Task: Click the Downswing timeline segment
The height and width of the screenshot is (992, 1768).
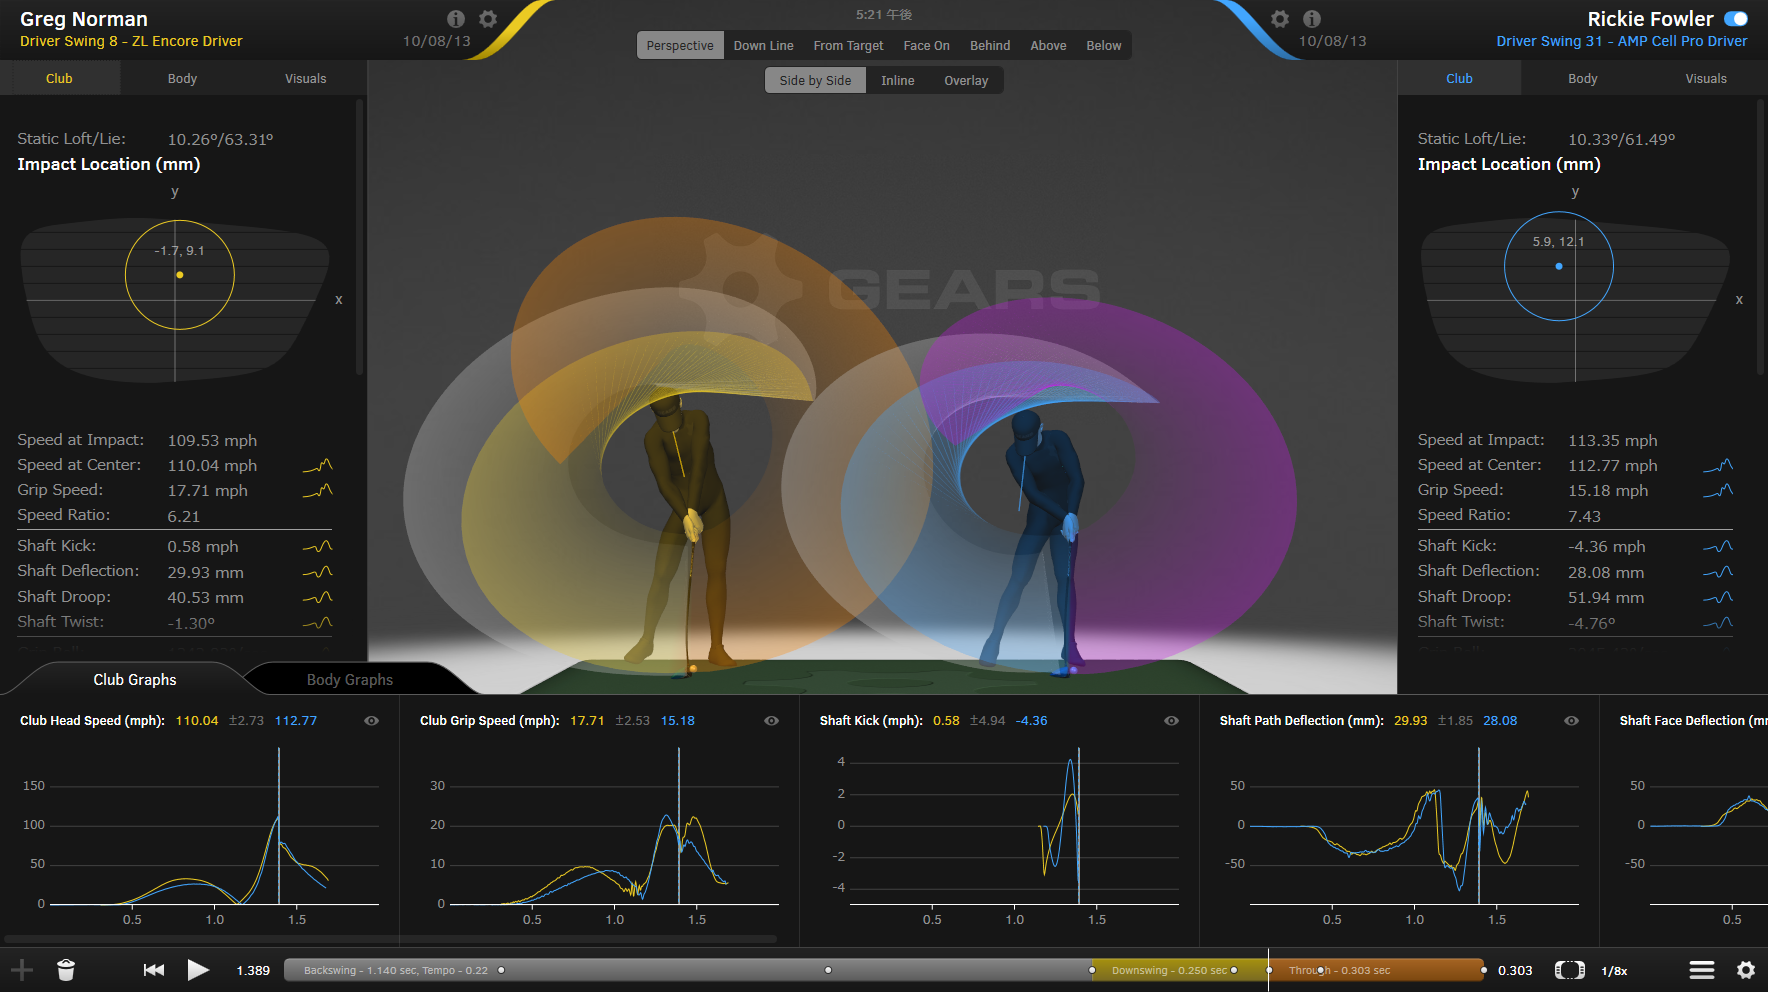Action: [1180, 970]
